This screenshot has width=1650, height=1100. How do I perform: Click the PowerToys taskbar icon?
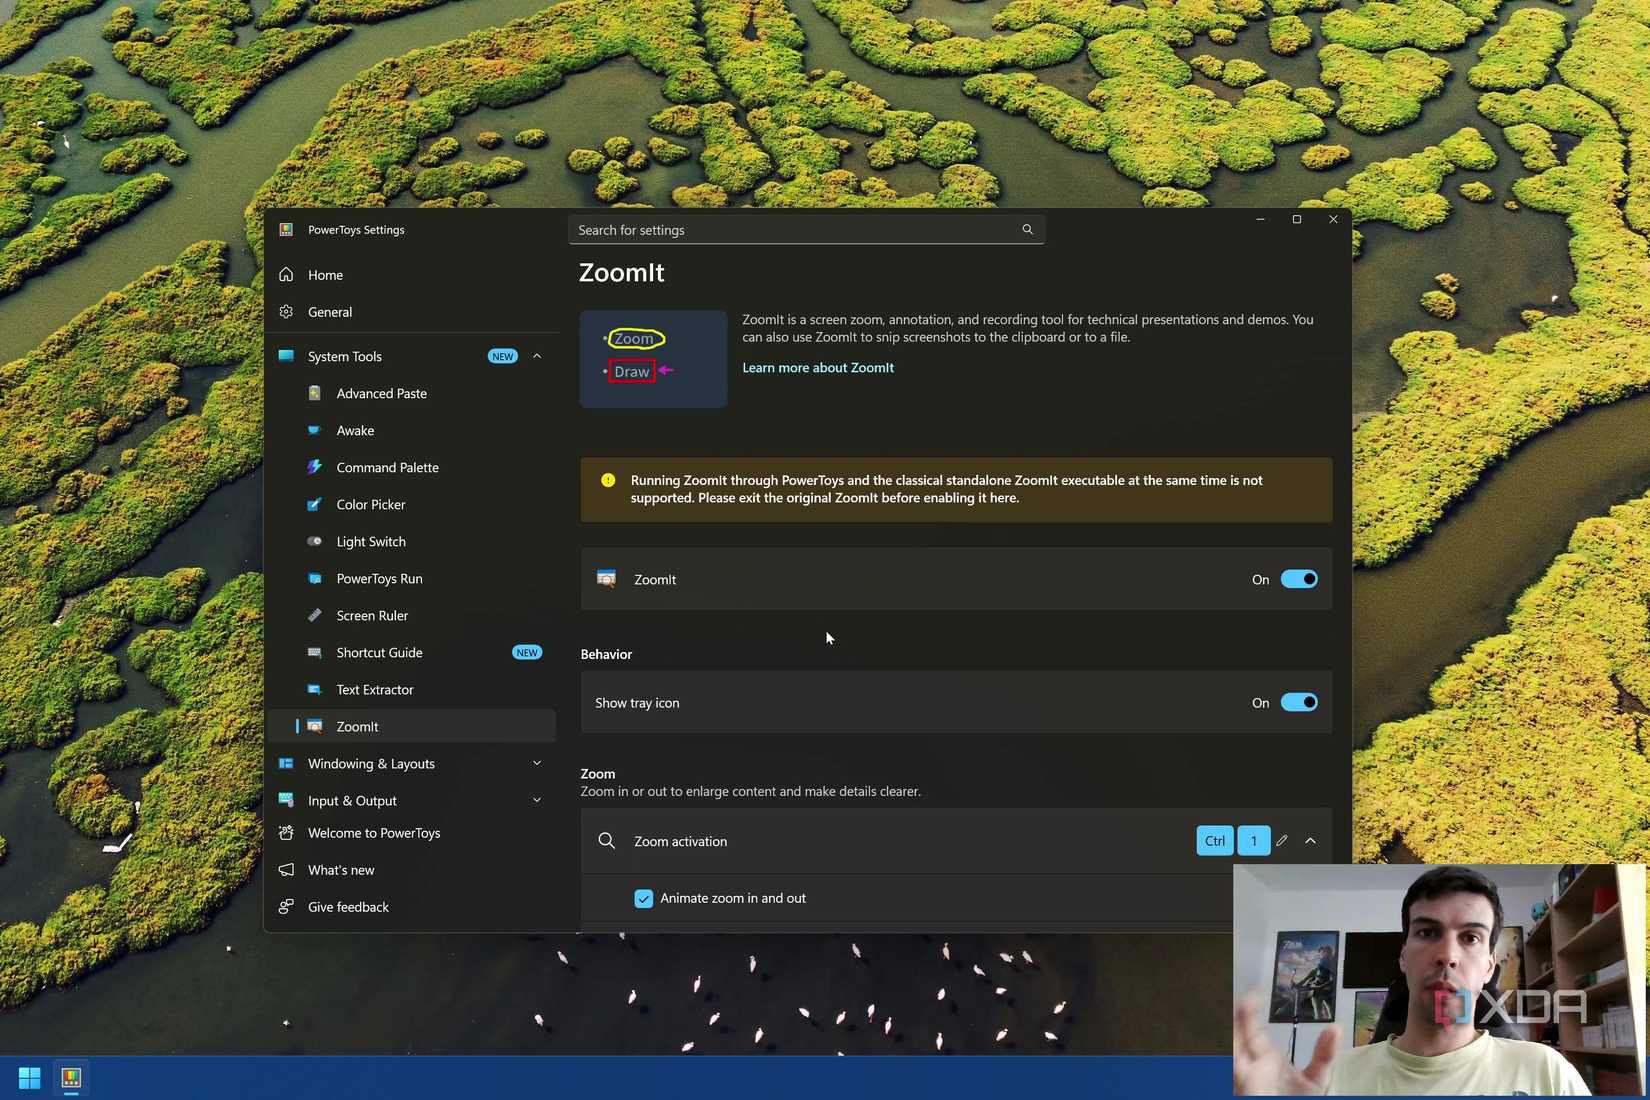71,1078
